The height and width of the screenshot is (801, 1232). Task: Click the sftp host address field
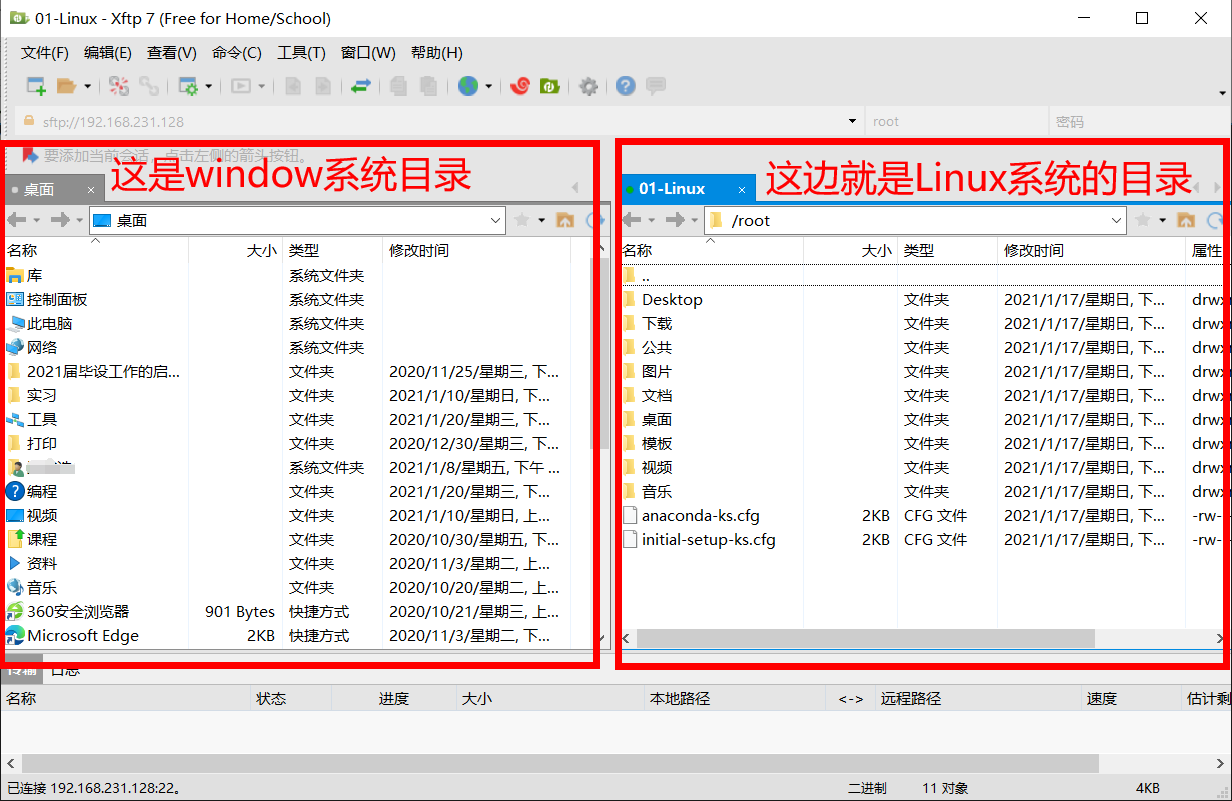(440, 122)
